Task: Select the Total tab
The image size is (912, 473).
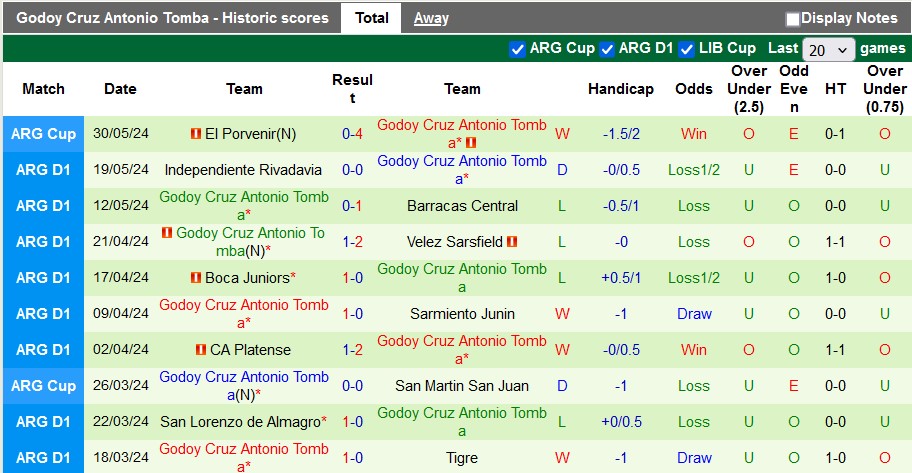Action: [x=372, y=18]
